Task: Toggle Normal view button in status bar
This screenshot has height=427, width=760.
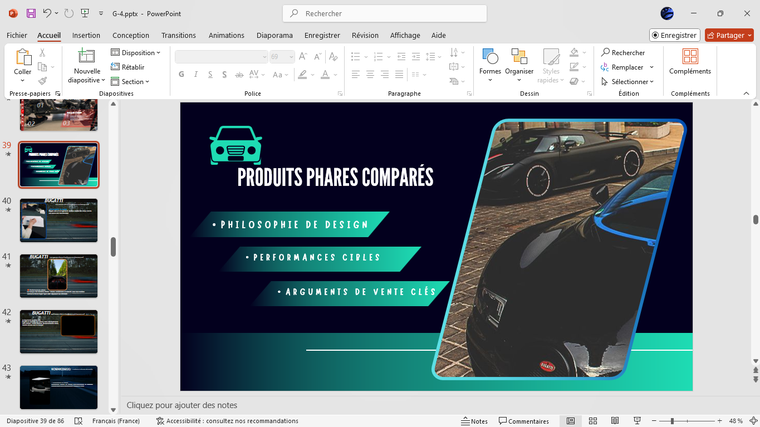Action: pos(570,421)
